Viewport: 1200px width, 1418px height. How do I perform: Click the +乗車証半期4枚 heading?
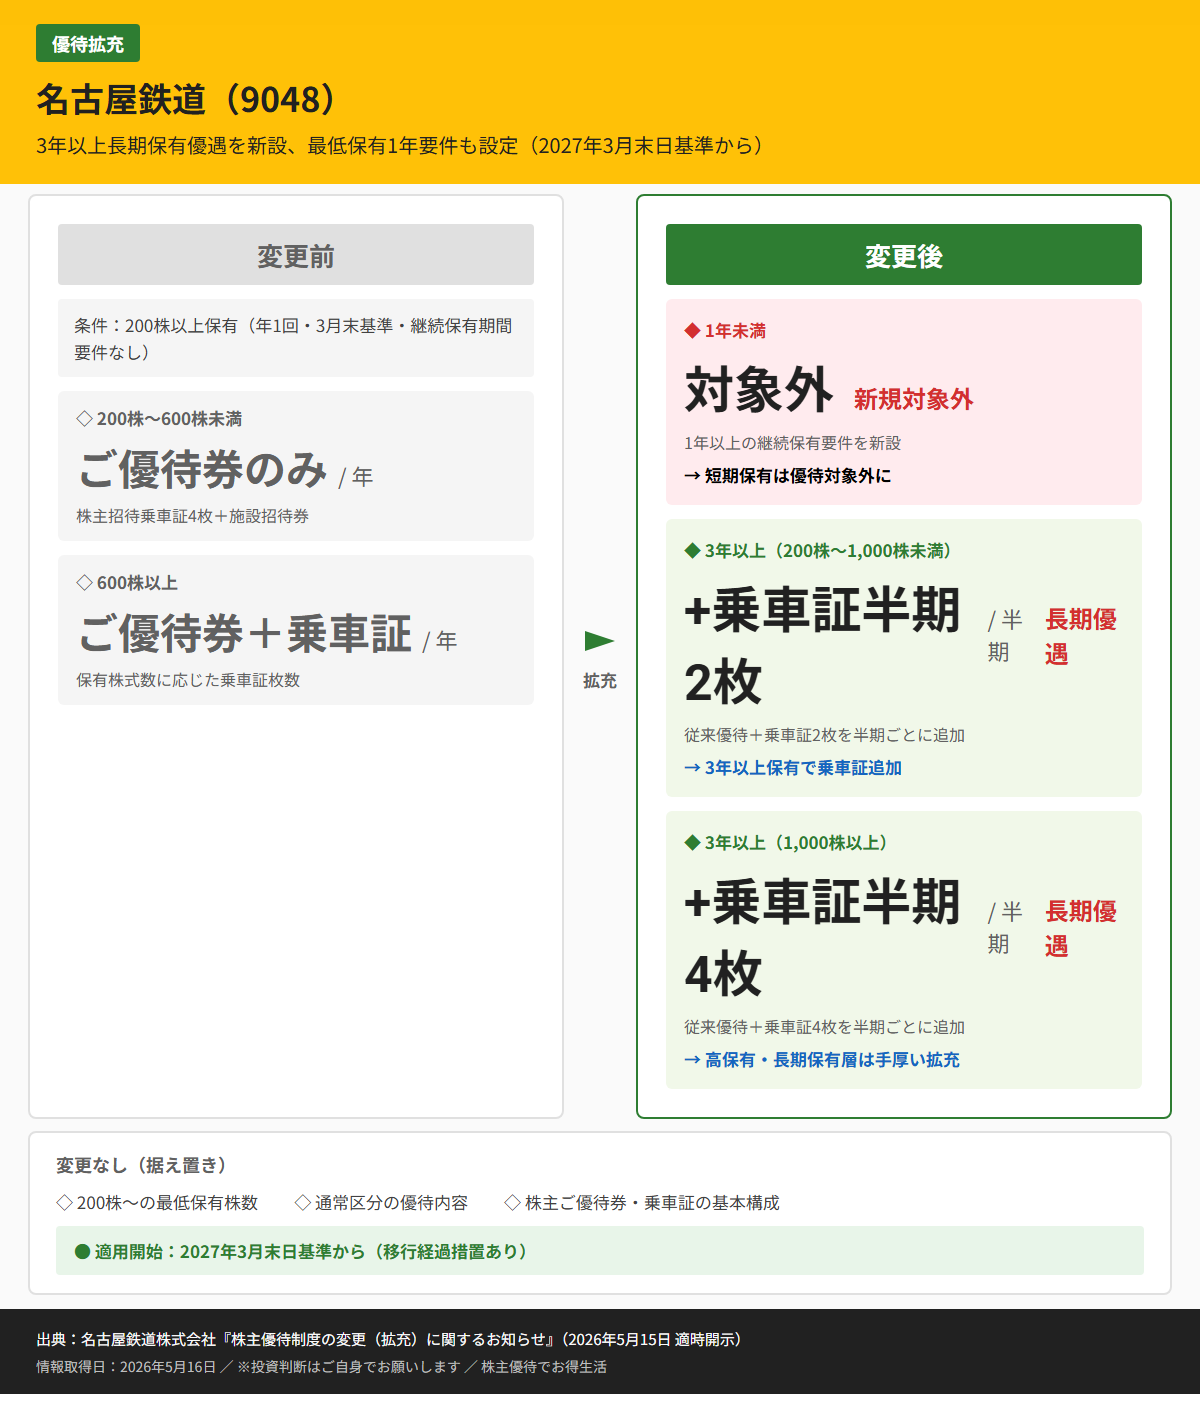tap(822, 938)
